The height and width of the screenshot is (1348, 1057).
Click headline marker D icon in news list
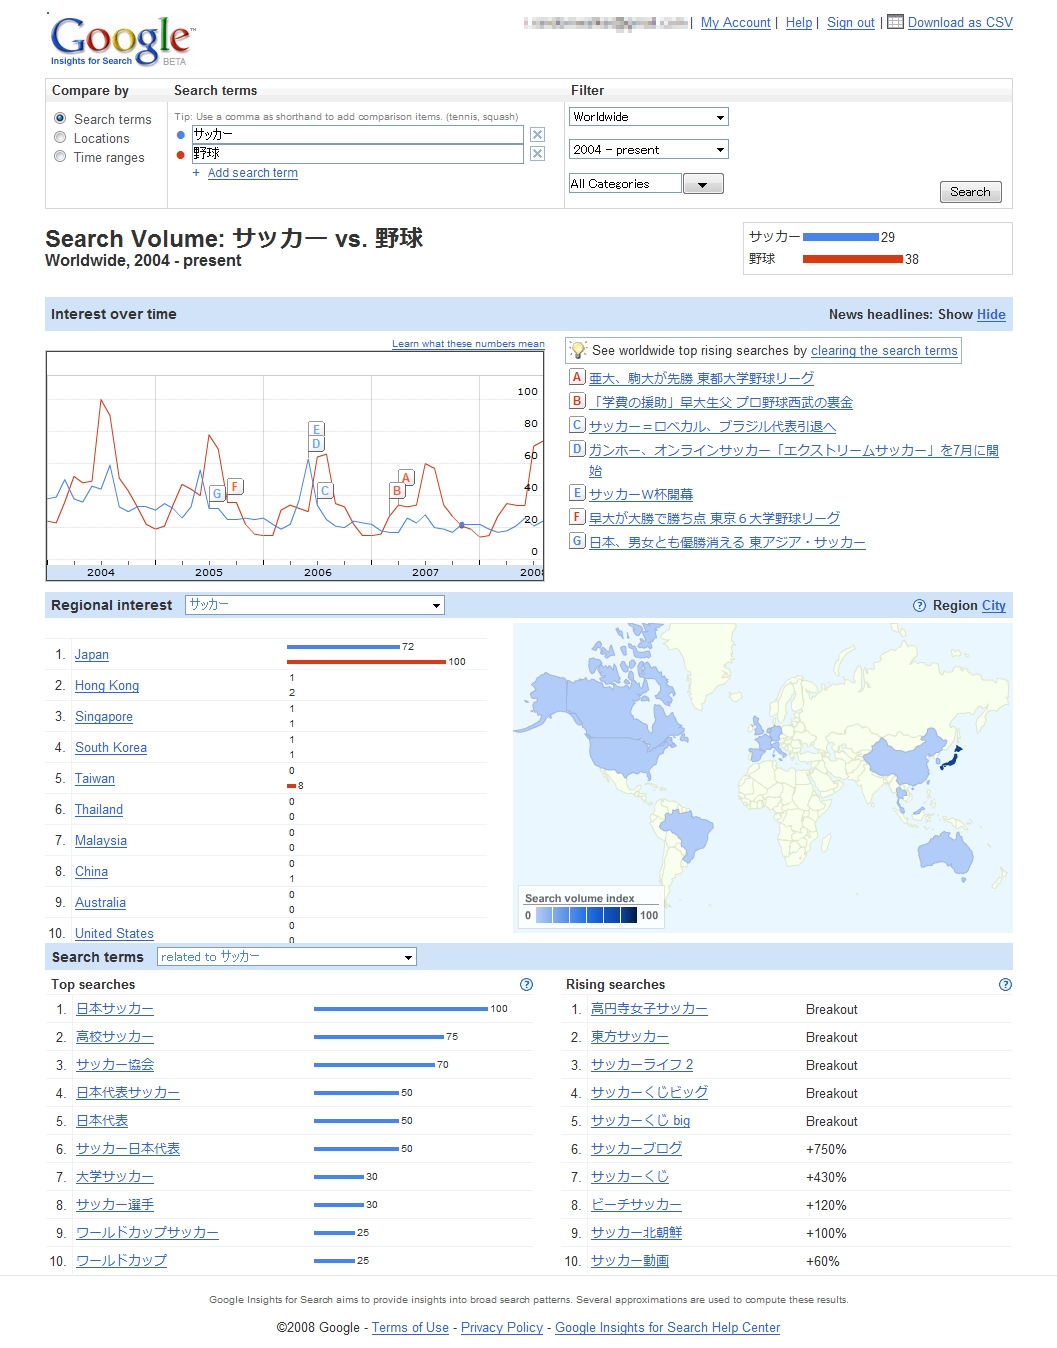577,449
